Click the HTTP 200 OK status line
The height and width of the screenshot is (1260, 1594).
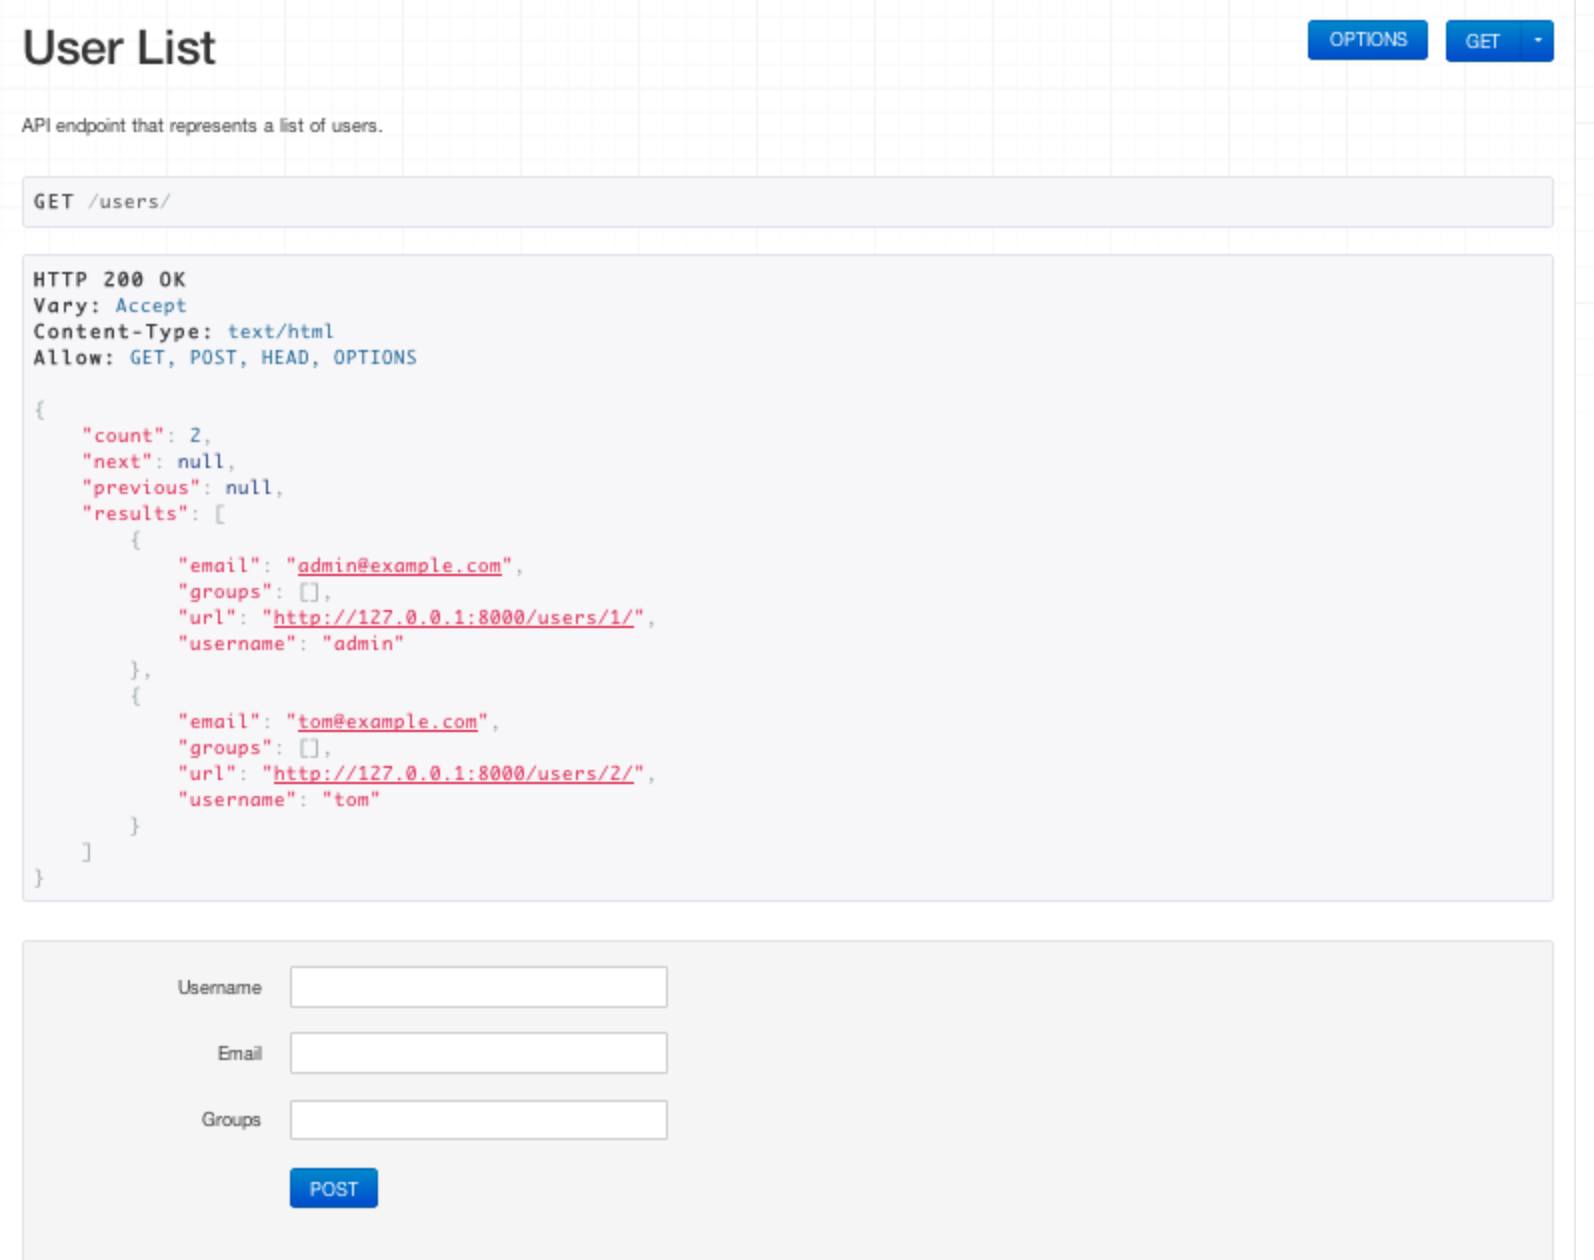pyautogui.click(x=109, y=280)
